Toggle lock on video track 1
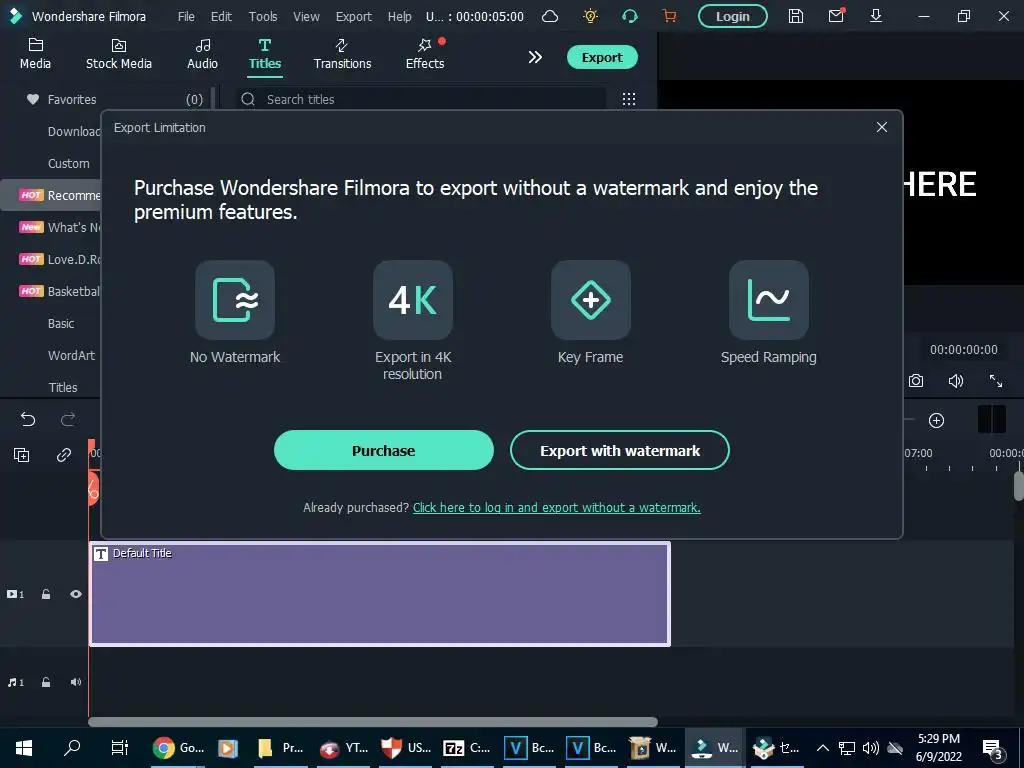Image resolution: width=1024 pixels, height=768 pixels. click(46, 594)
